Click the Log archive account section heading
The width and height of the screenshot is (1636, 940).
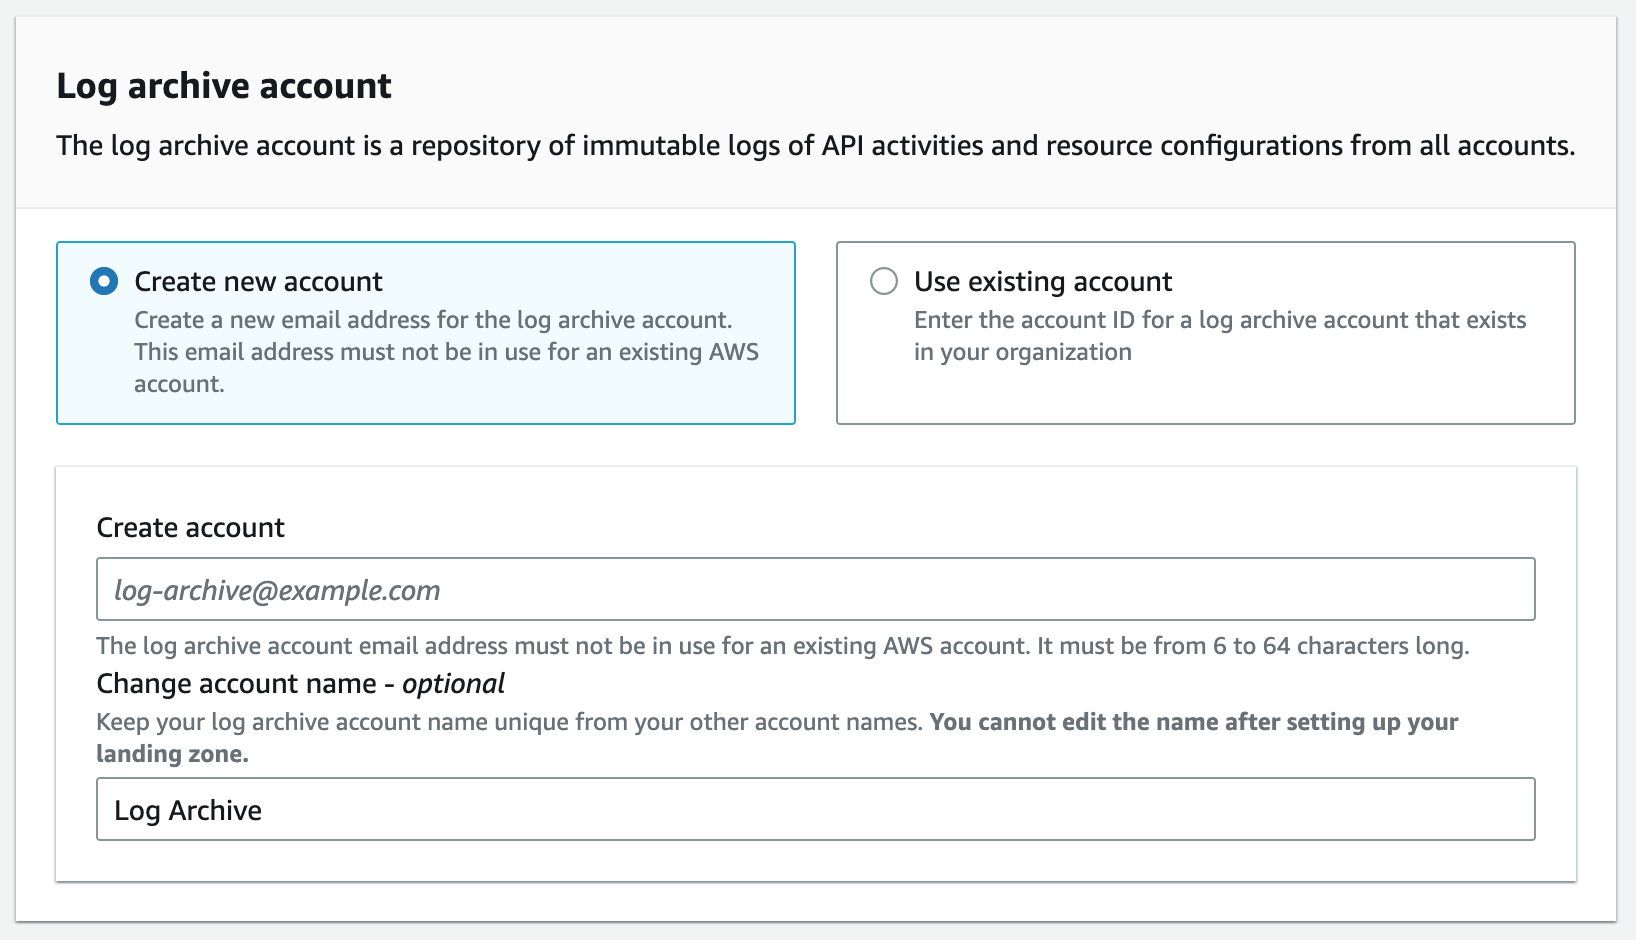[x=224, y=86]
